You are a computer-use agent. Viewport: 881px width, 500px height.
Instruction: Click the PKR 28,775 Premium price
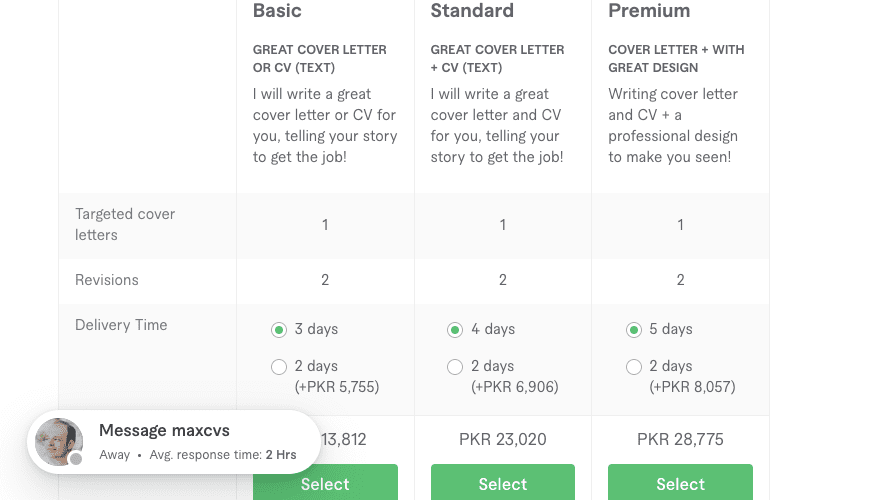(680, 439)
